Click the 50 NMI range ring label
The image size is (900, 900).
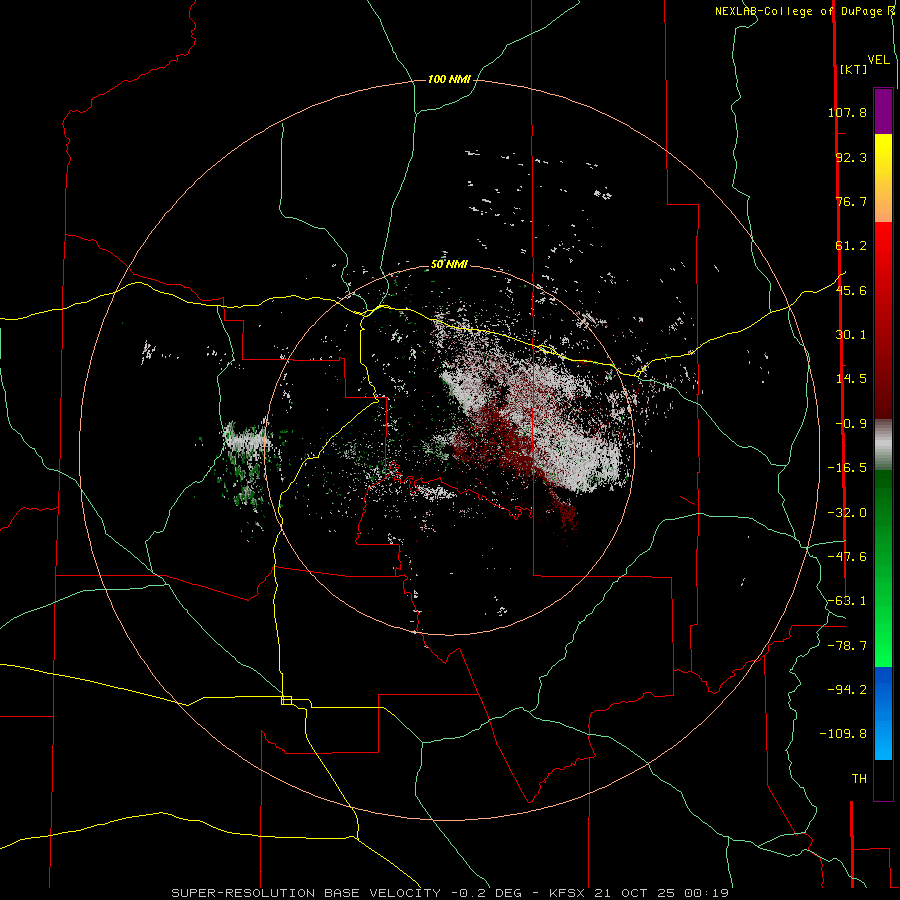(449, 265)
